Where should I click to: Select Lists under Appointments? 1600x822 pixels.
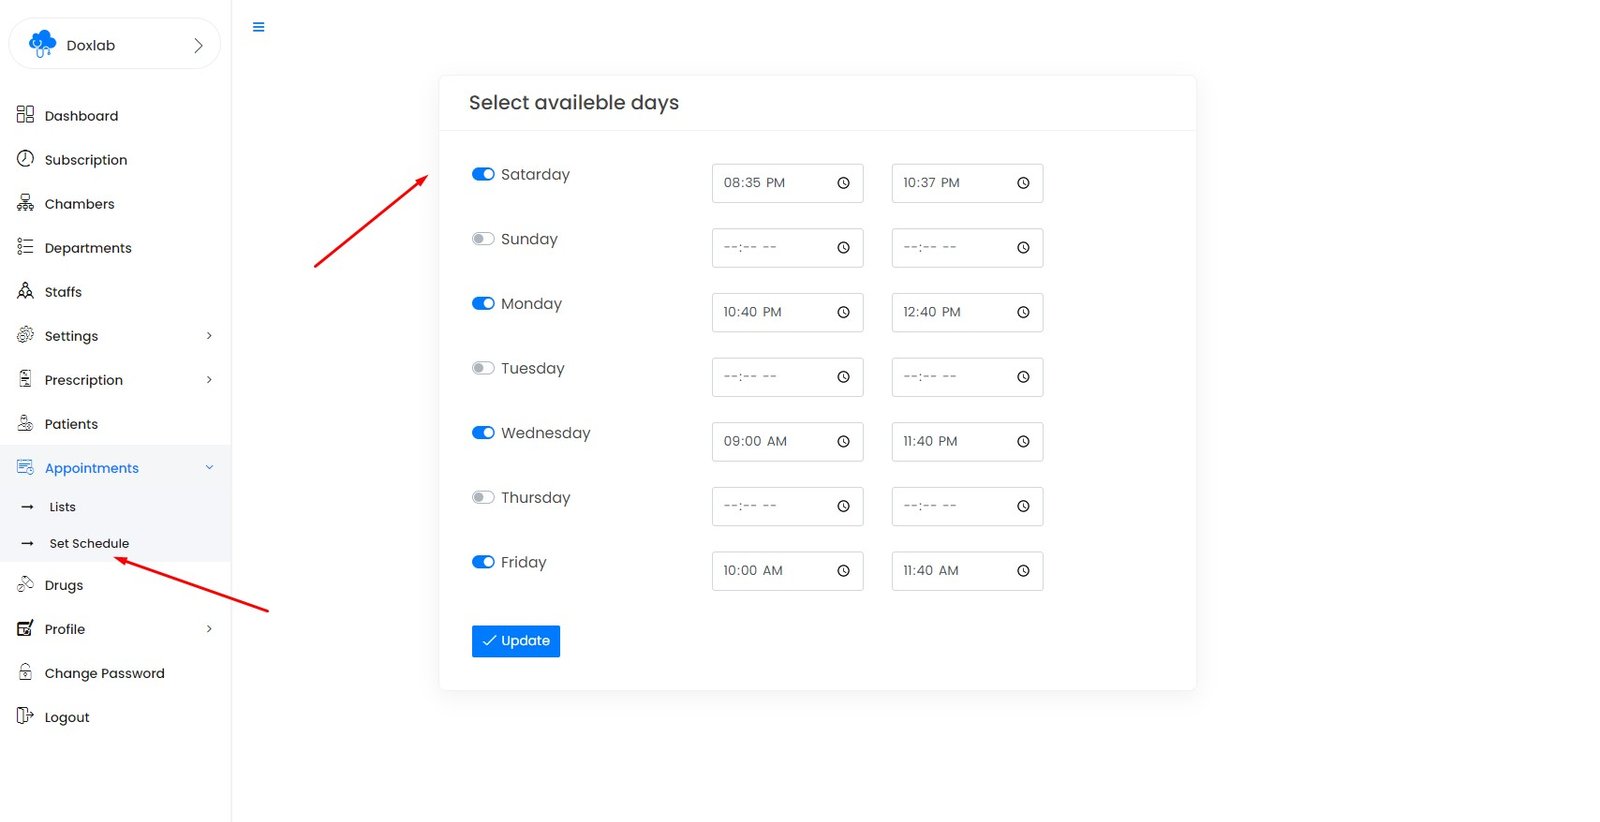62,507
